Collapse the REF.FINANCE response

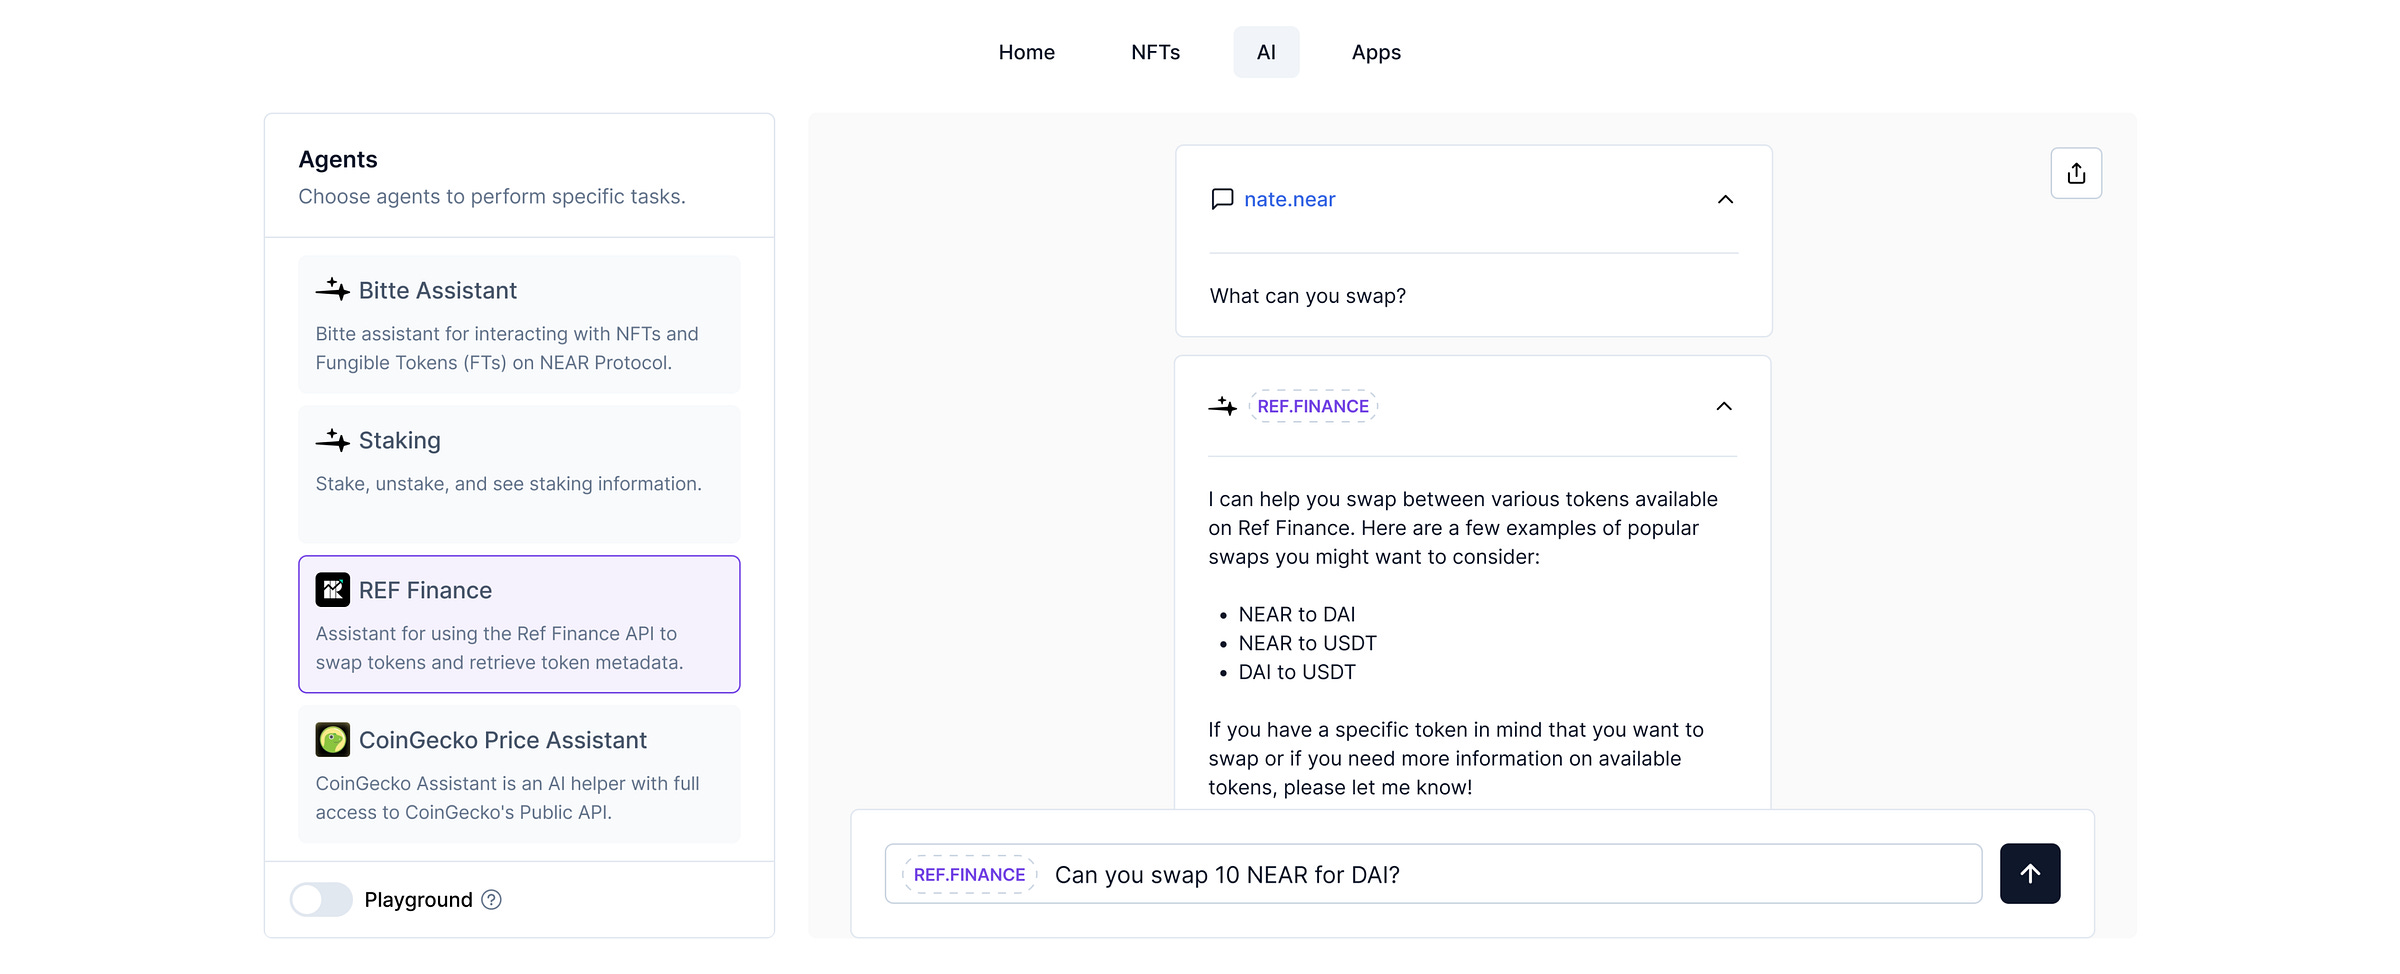point(1724,406)
